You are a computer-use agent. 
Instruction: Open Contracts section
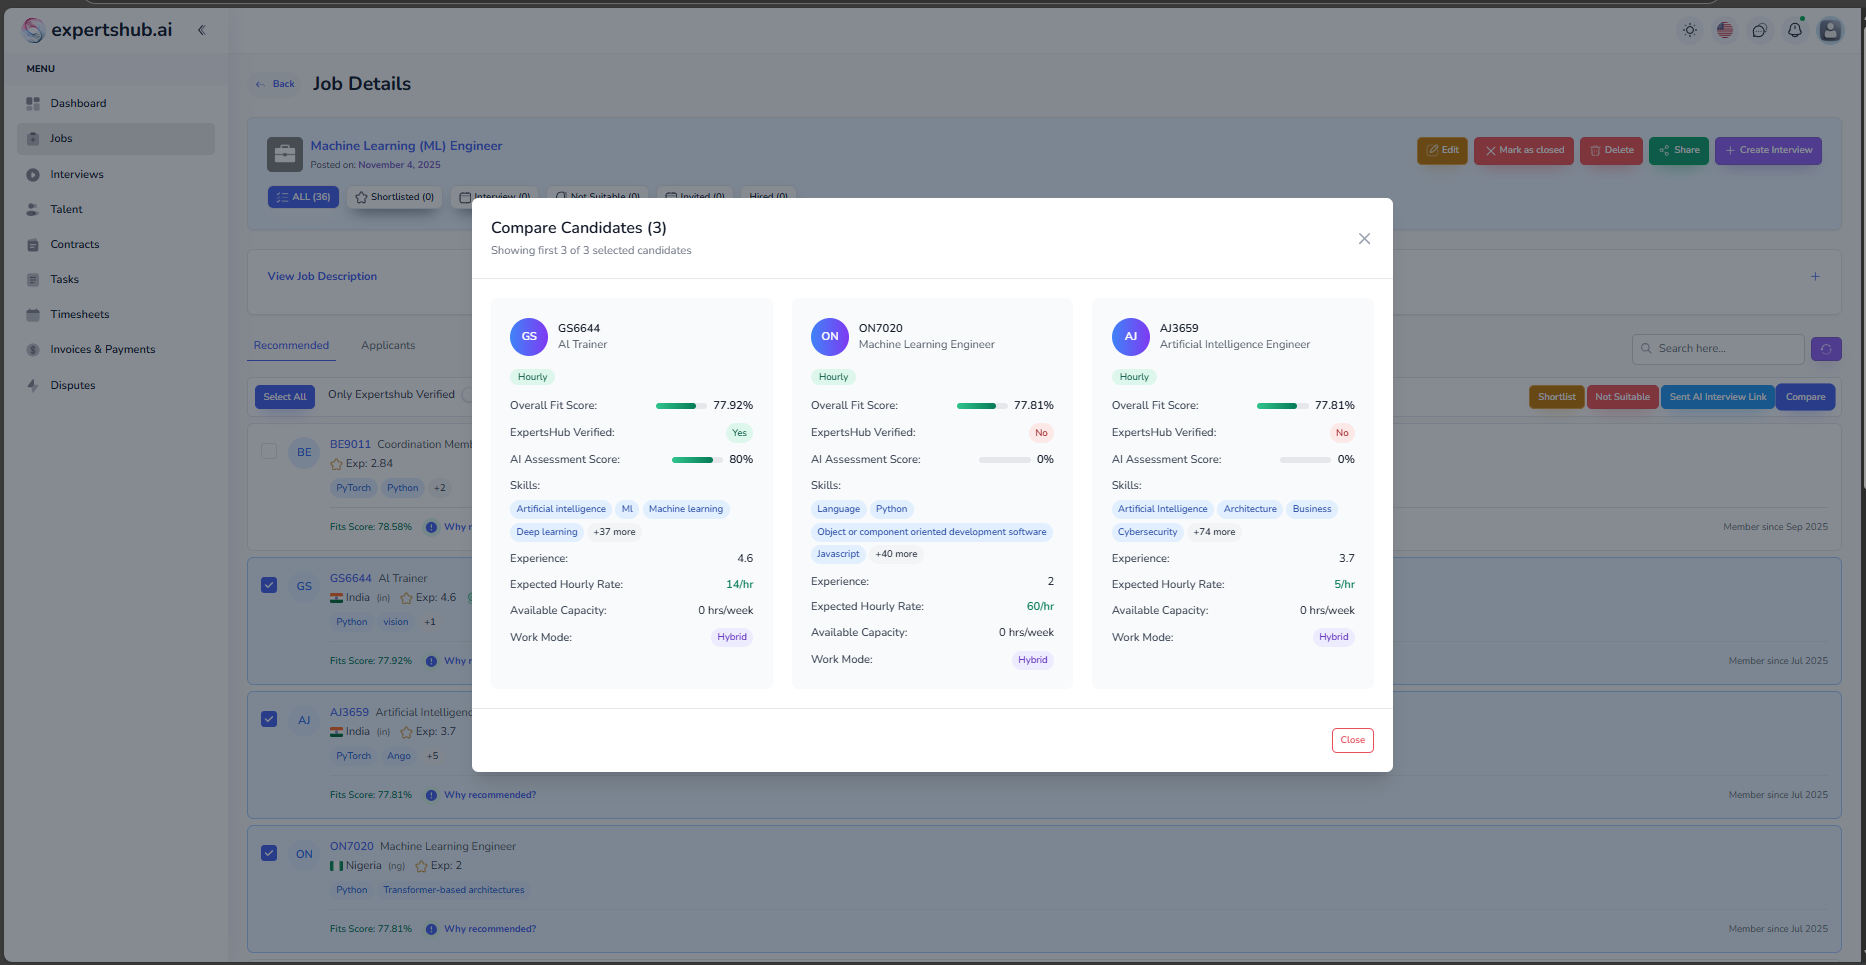pos(75,244)
